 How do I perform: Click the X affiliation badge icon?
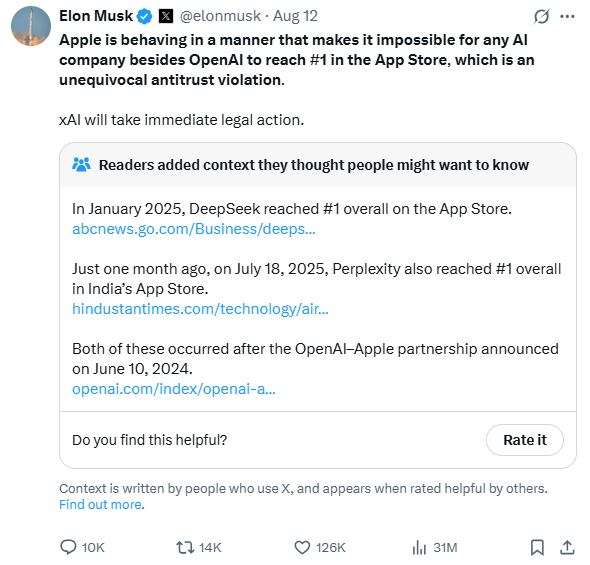166,16
